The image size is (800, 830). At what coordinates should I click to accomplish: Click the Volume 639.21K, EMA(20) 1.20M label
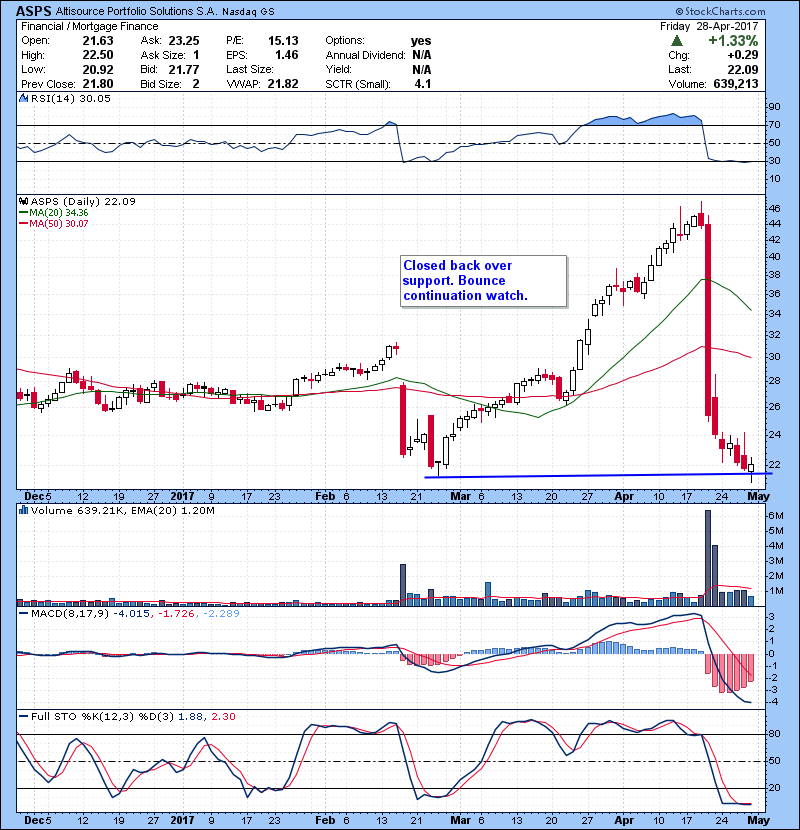point(123,511)
